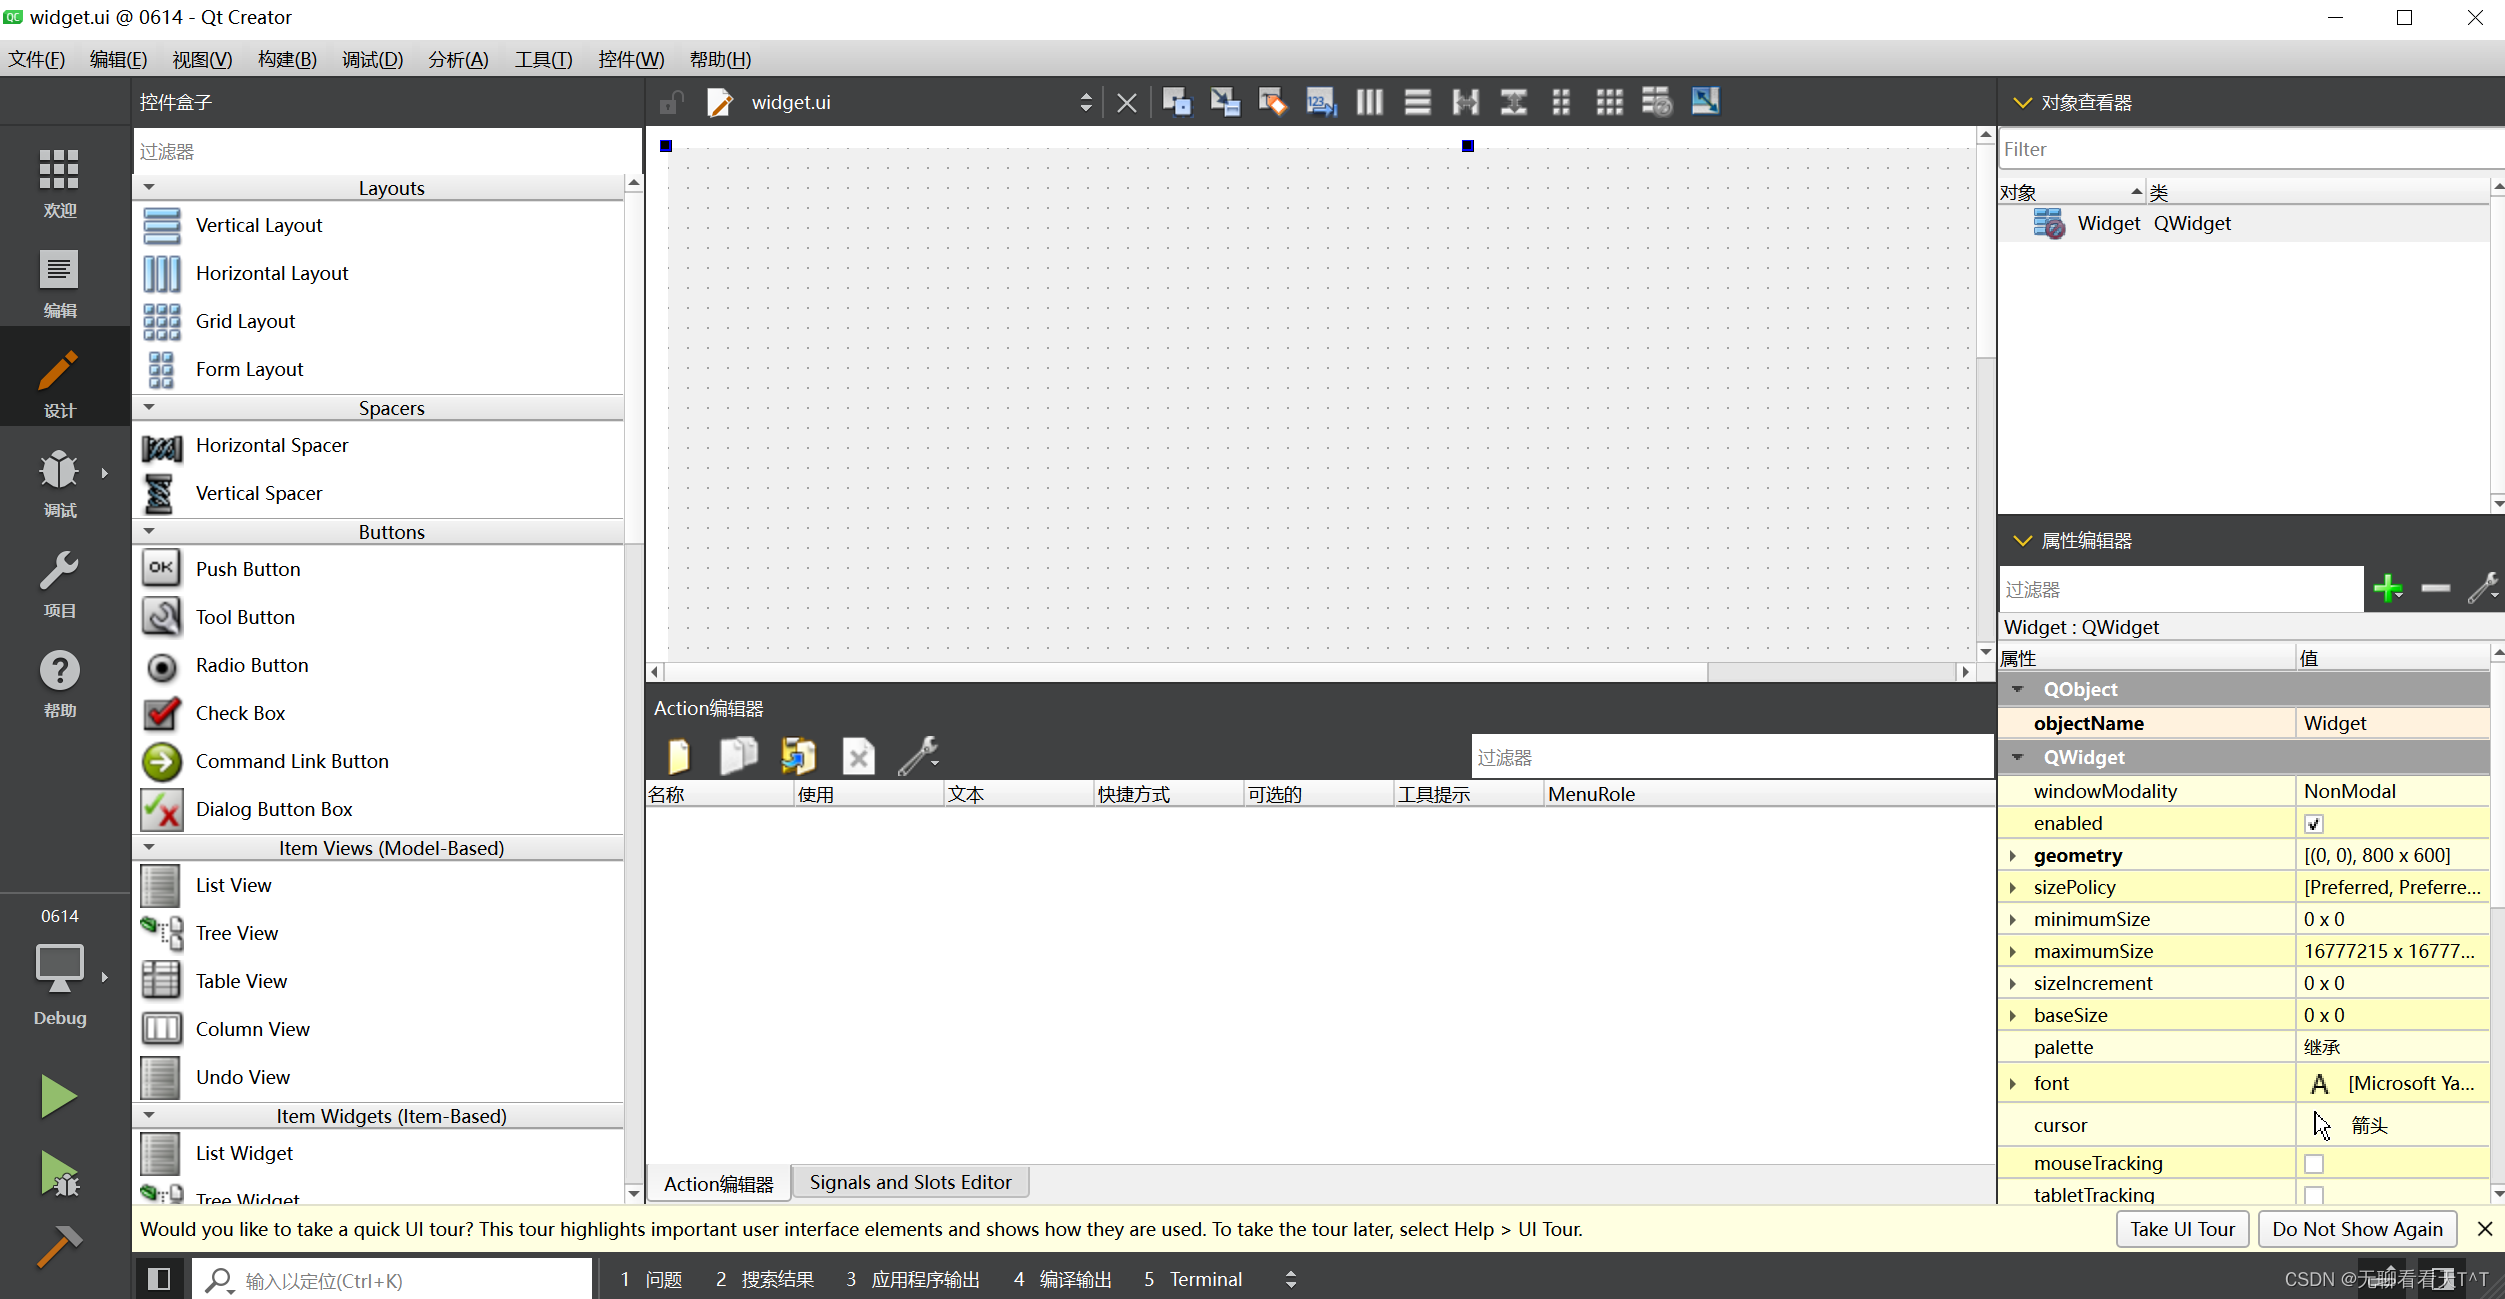Open the 构建(B) menu

point(287,59)
